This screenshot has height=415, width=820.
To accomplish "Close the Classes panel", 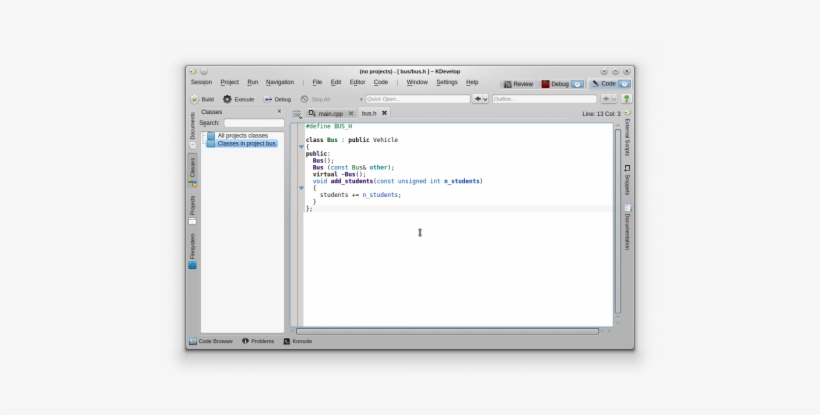I will (x=279, y=111).
